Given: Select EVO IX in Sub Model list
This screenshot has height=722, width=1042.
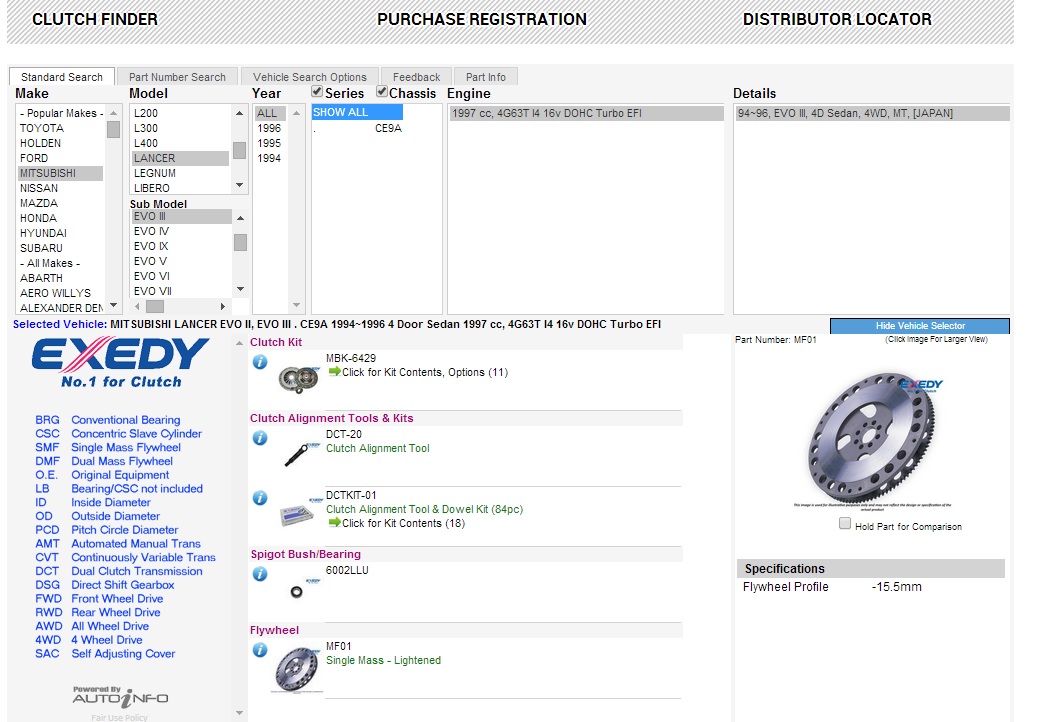Looking at the screenshot, I should pyautogui.click(x=181, y=246).
